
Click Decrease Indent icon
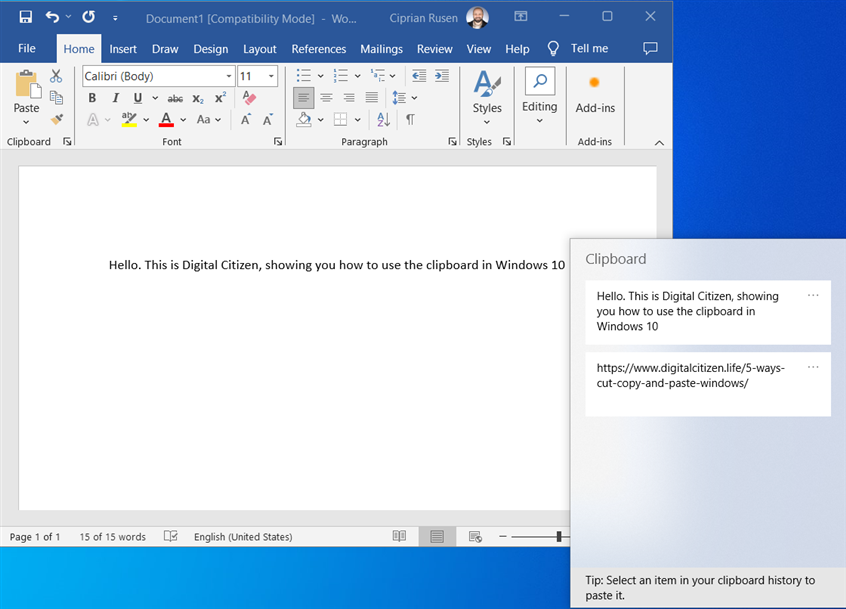click(419, 76)
